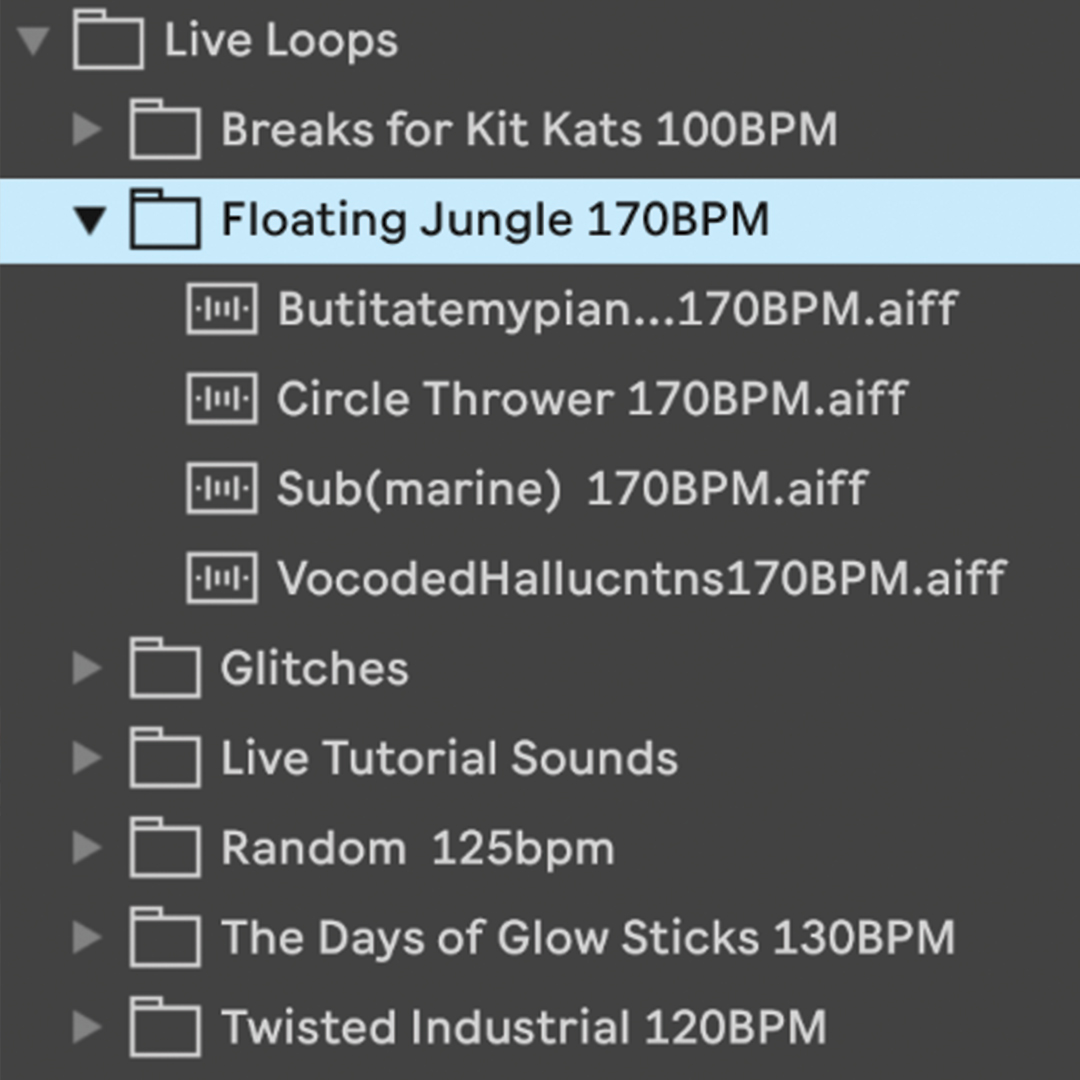This screenshot has height=1080, width=1080.
Task: Select VocodedHallucntns170BPM.aiff sample
Action: point(641,578)
